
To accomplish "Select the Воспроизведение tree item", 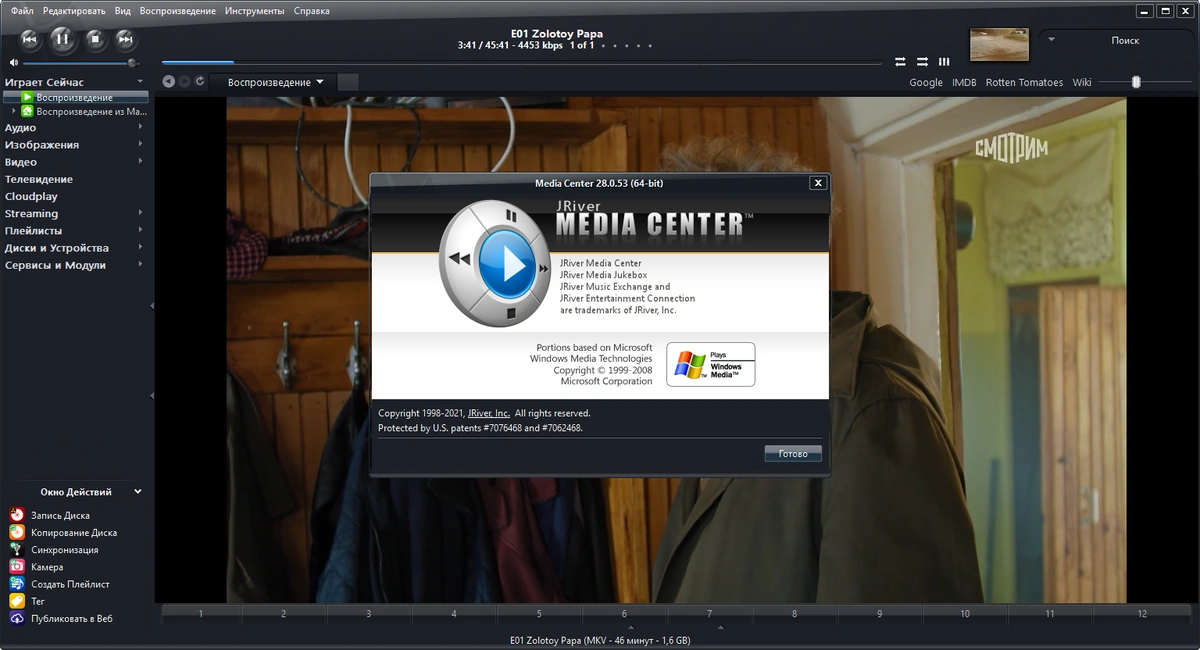I will [75, 98].
